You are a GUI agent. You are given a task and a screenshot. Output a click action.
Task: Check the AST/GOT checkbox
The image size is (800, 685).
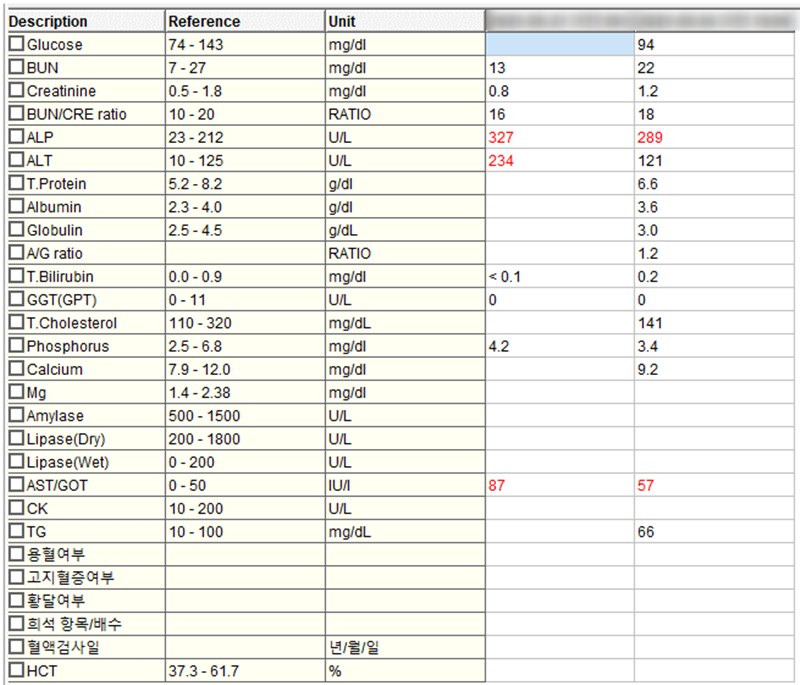tap(16, 485)
